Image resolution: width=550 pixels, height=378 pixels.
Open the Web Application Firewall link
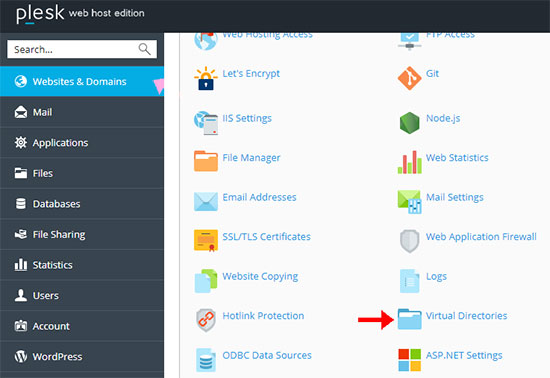[x=481, y=237]
